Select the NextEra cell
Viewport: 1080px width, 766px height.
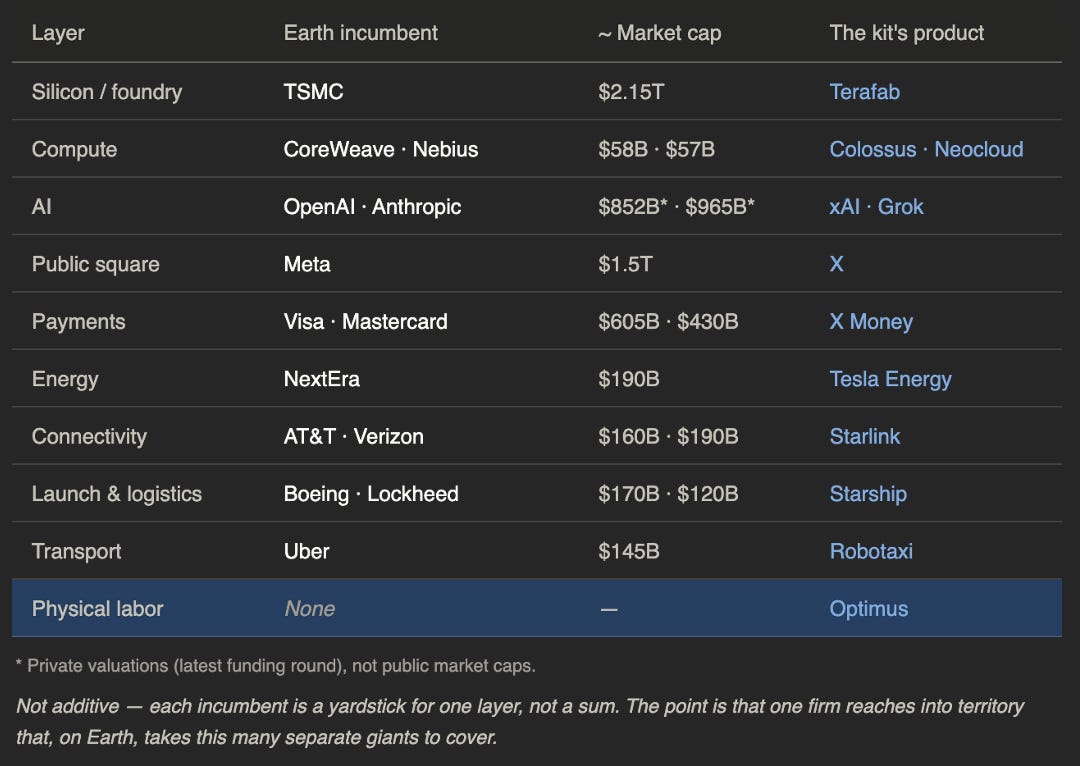322,379
